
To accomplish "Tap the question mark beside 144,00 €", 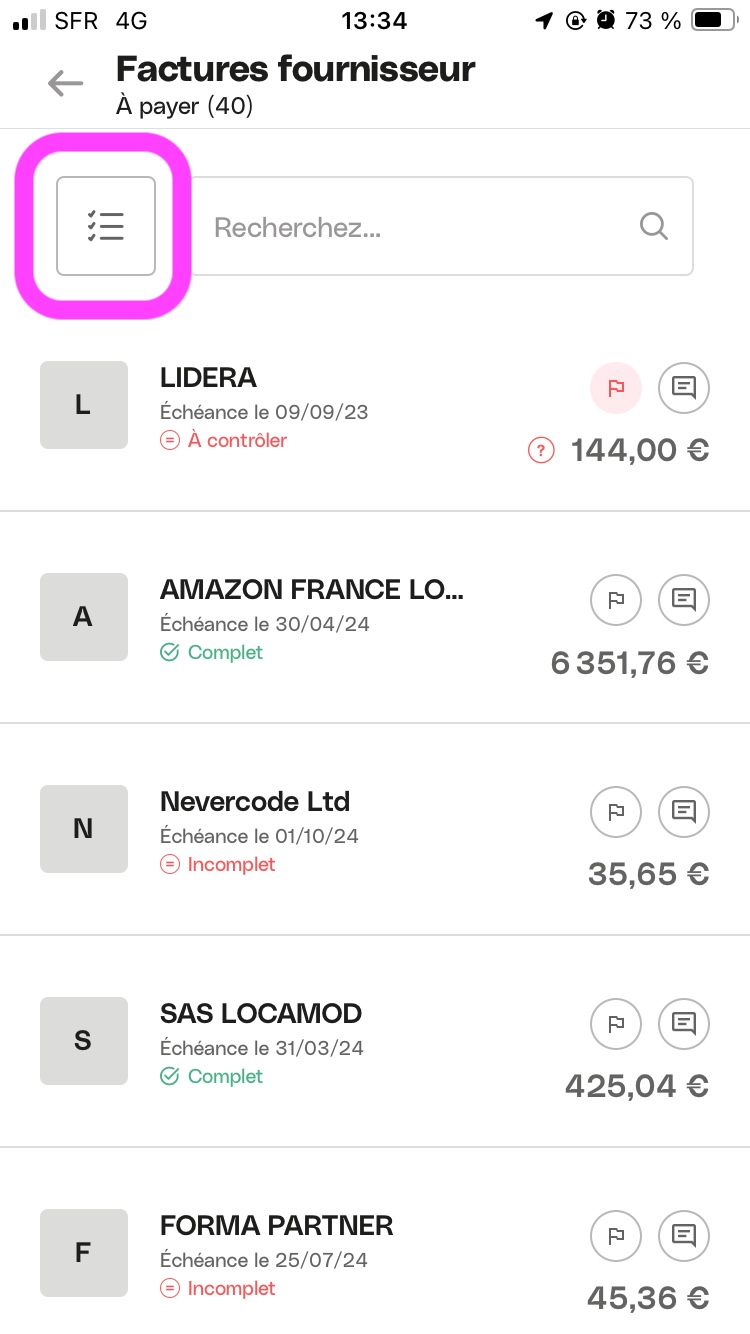I will 540,451.
